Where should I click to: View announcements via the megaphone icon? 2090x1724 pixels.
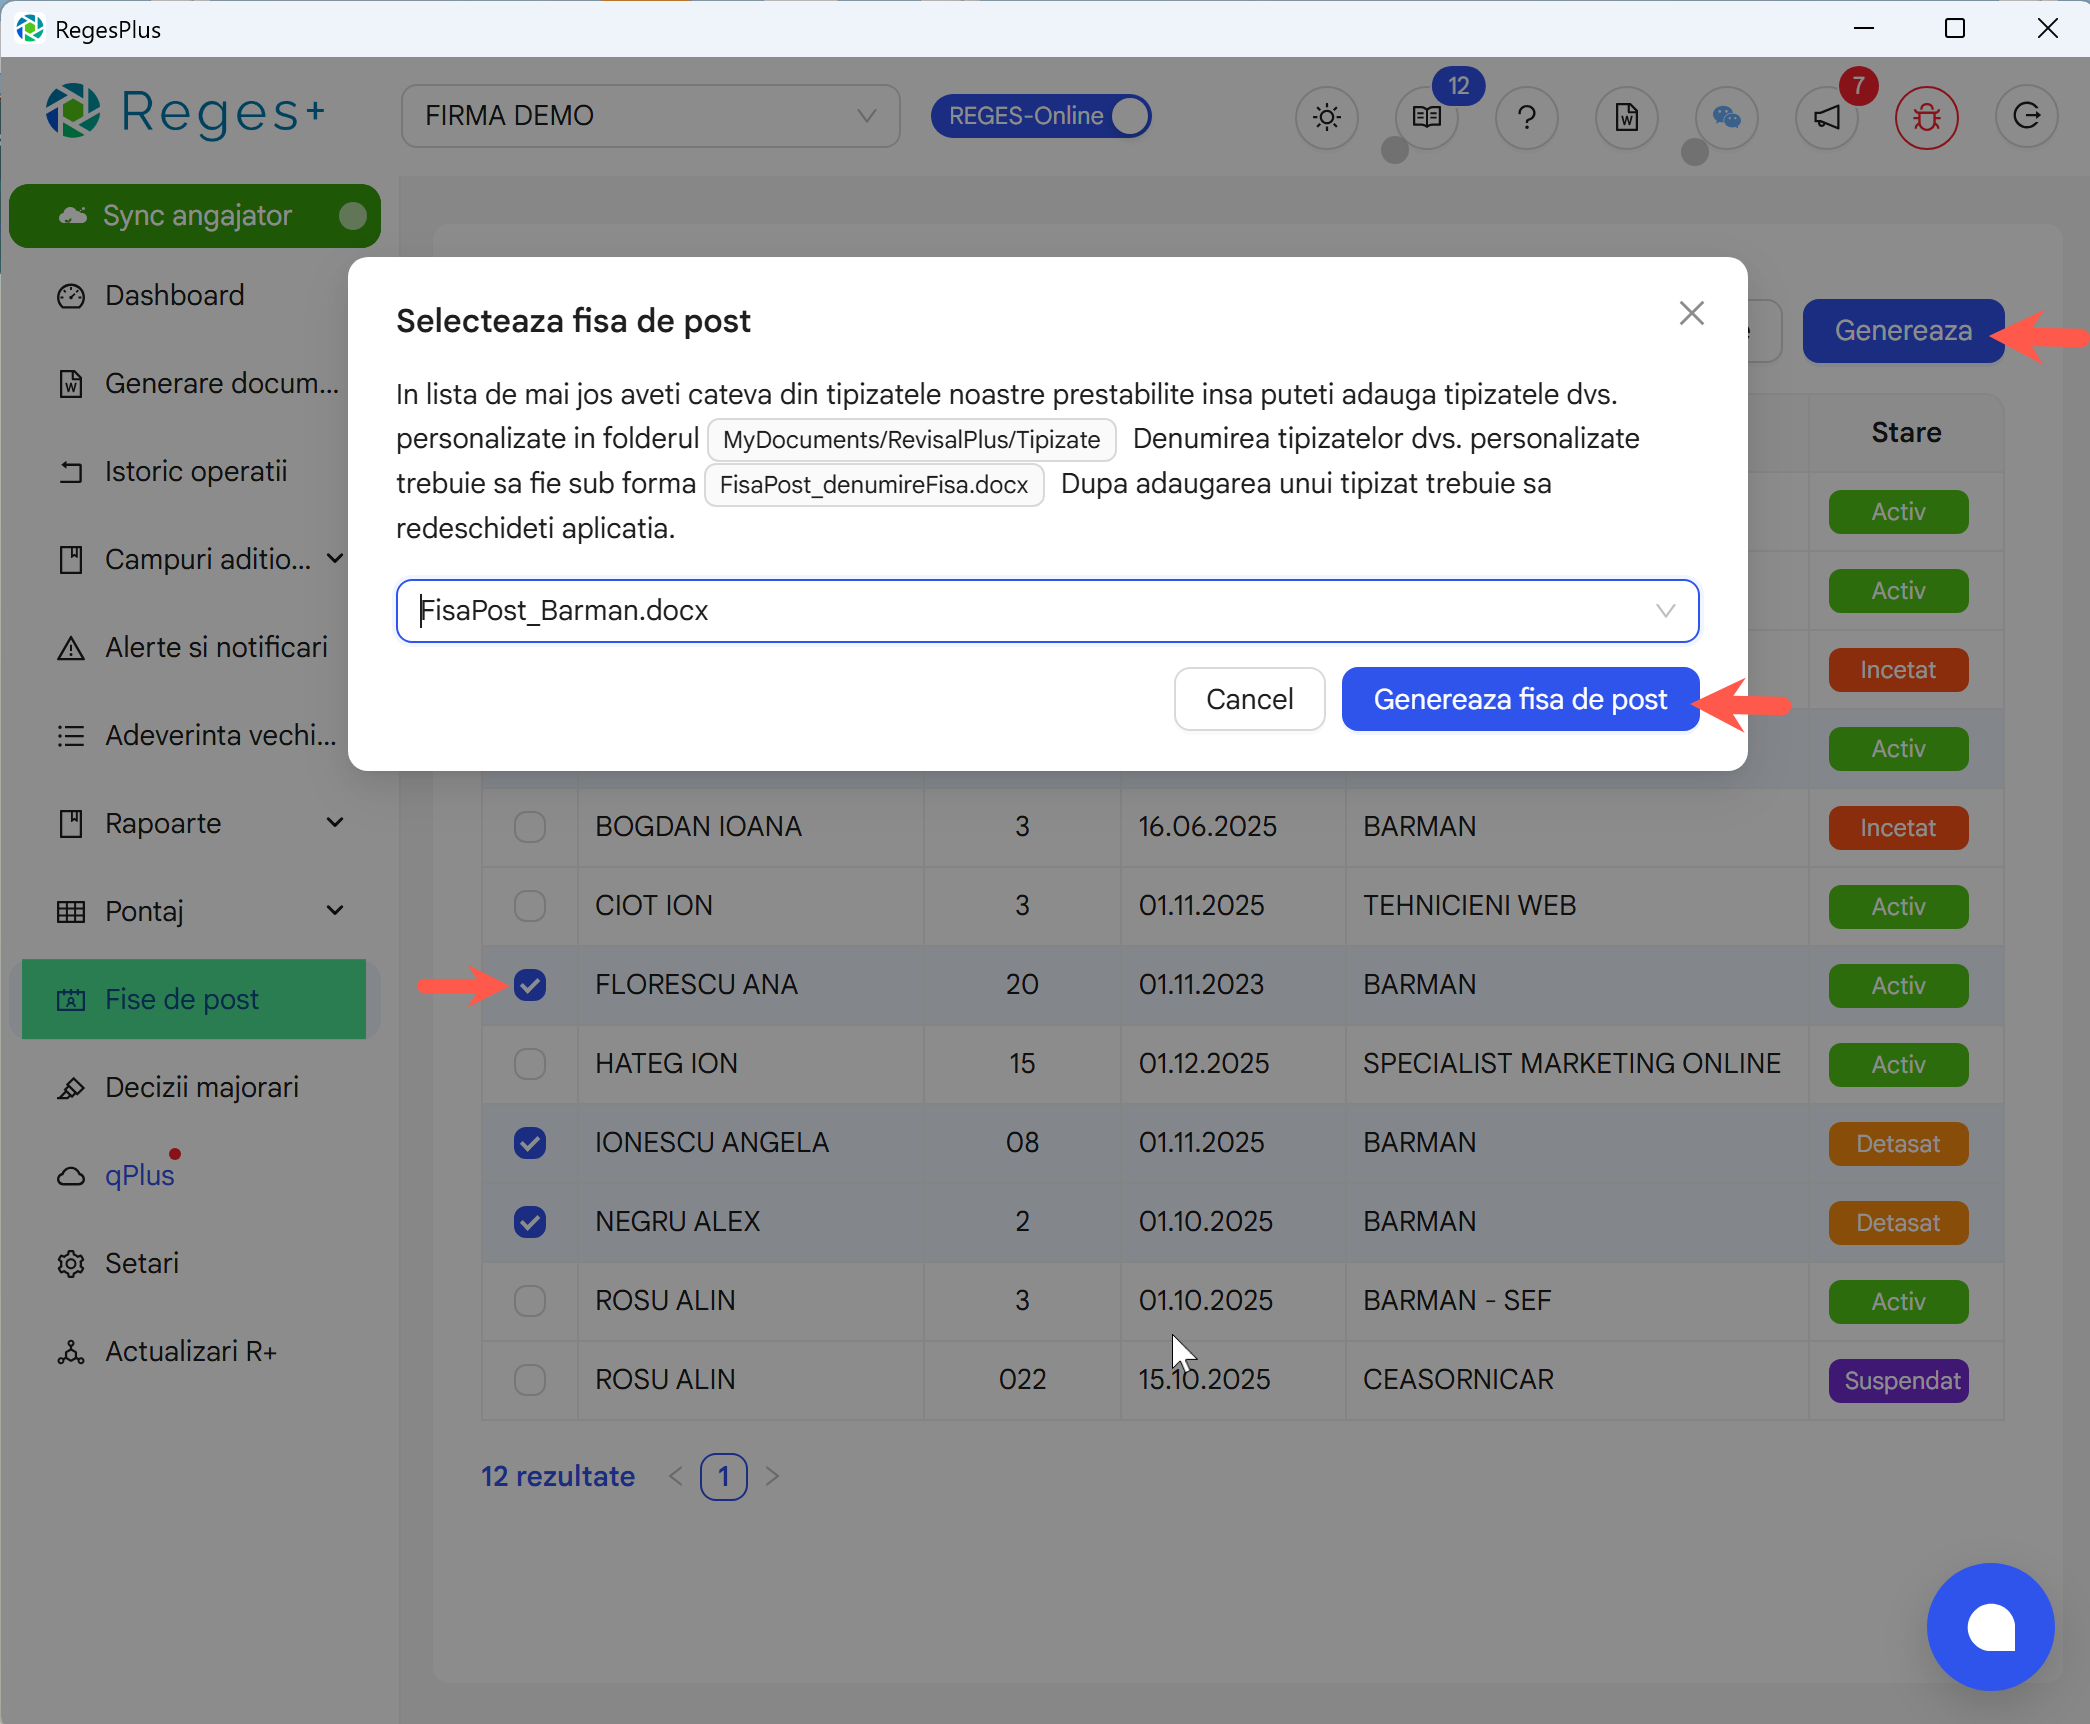point(1826,117)
